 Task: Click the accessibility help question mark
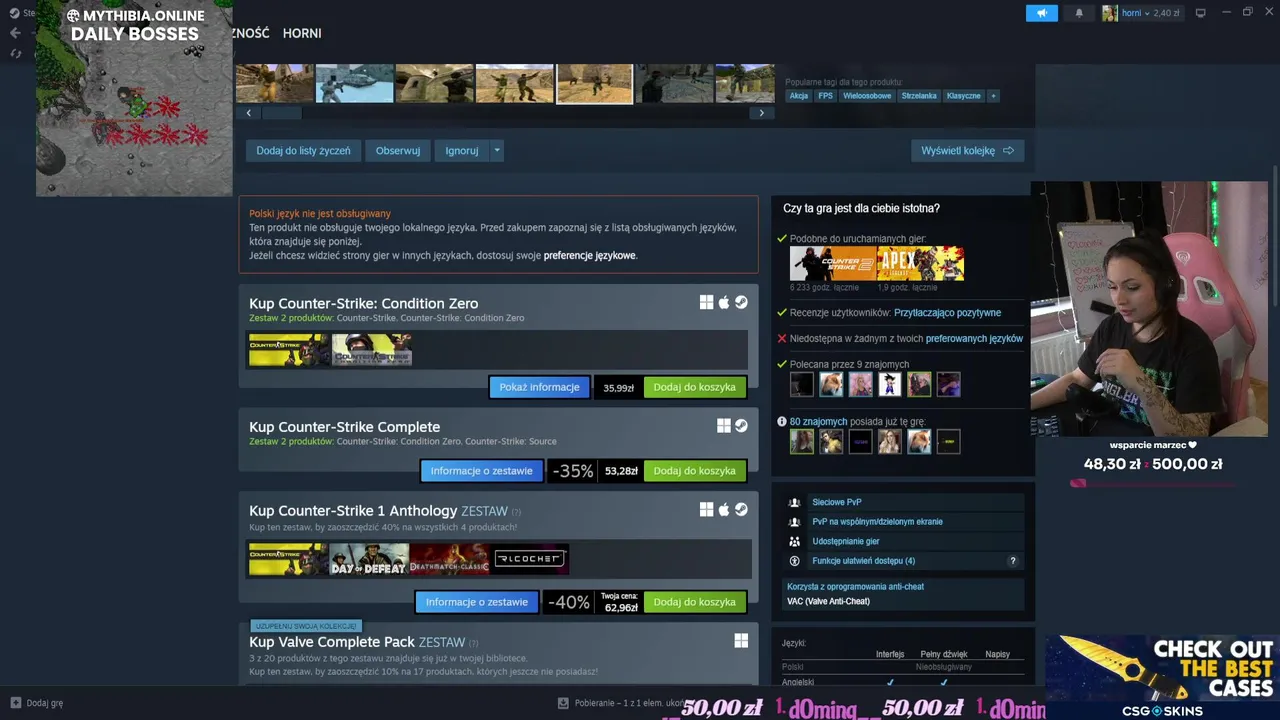[x=1012, y=561]
